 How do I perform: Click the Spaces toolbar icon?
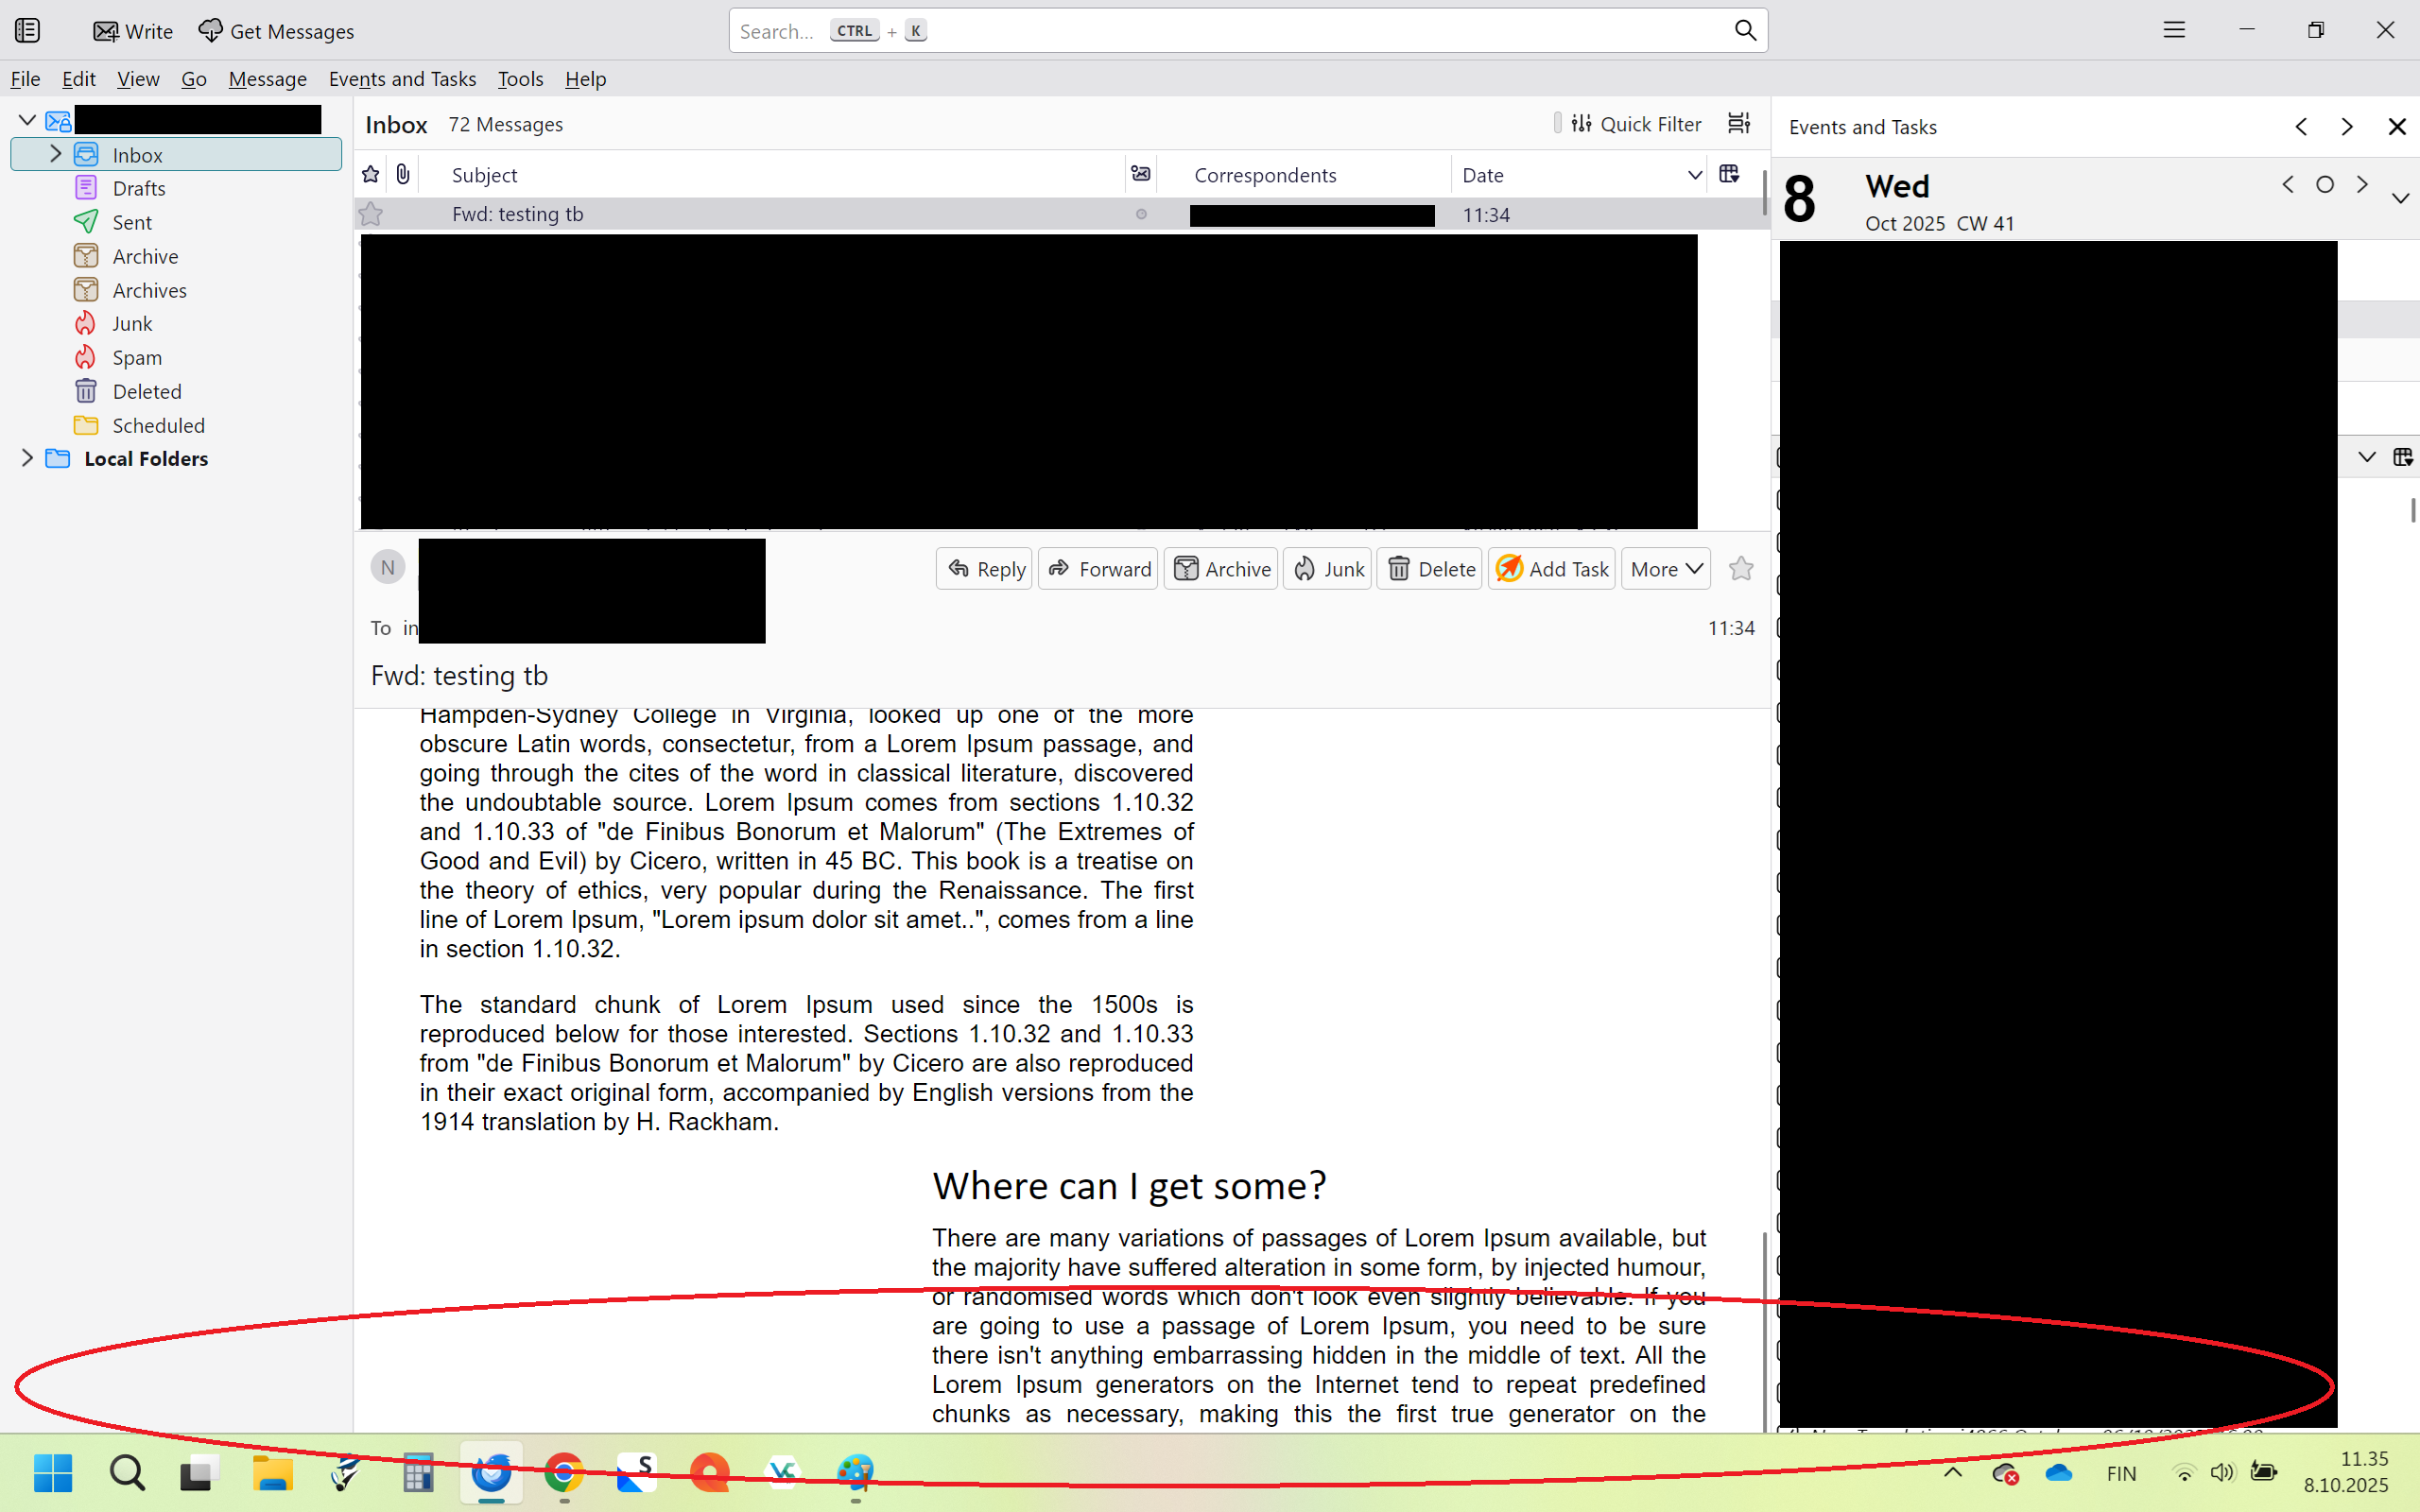(x=27, y=31)
